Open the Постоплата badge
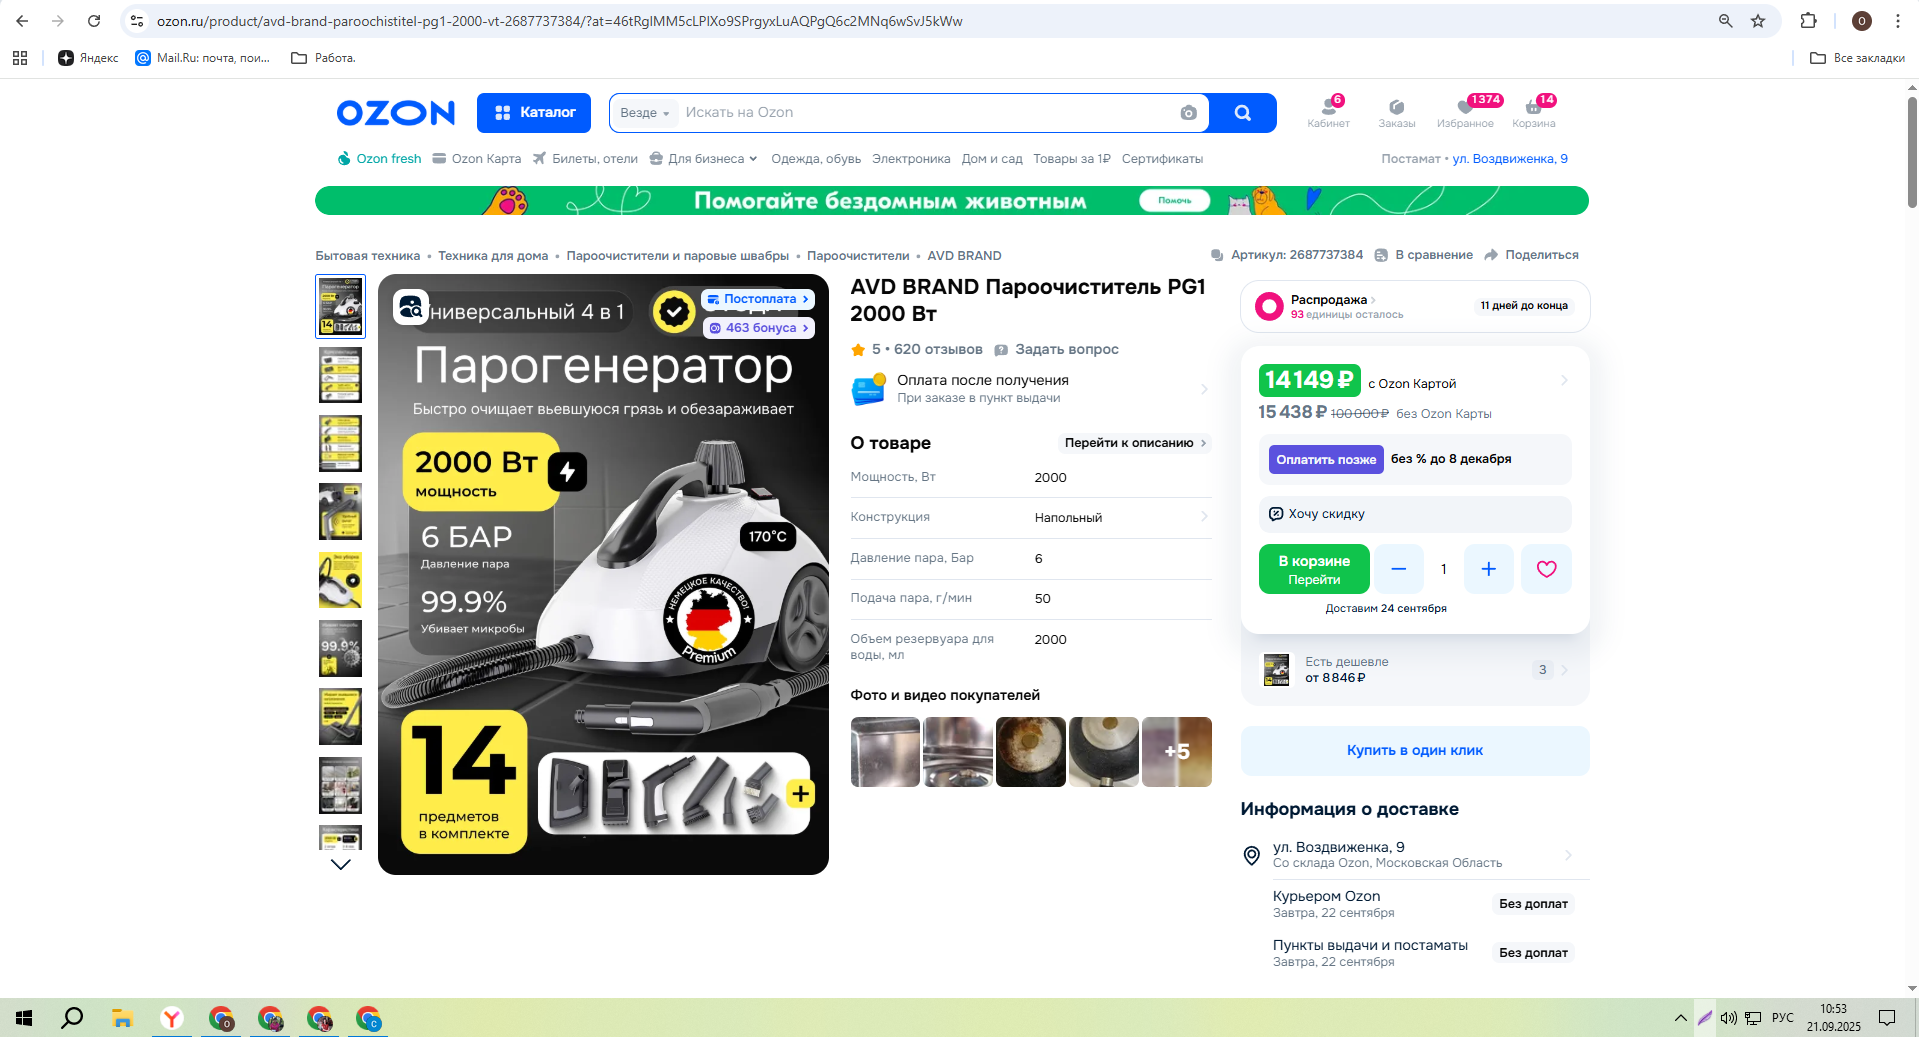Image resolution: width=1919 pixels, height=1037 pixels. tap(758, 299)
